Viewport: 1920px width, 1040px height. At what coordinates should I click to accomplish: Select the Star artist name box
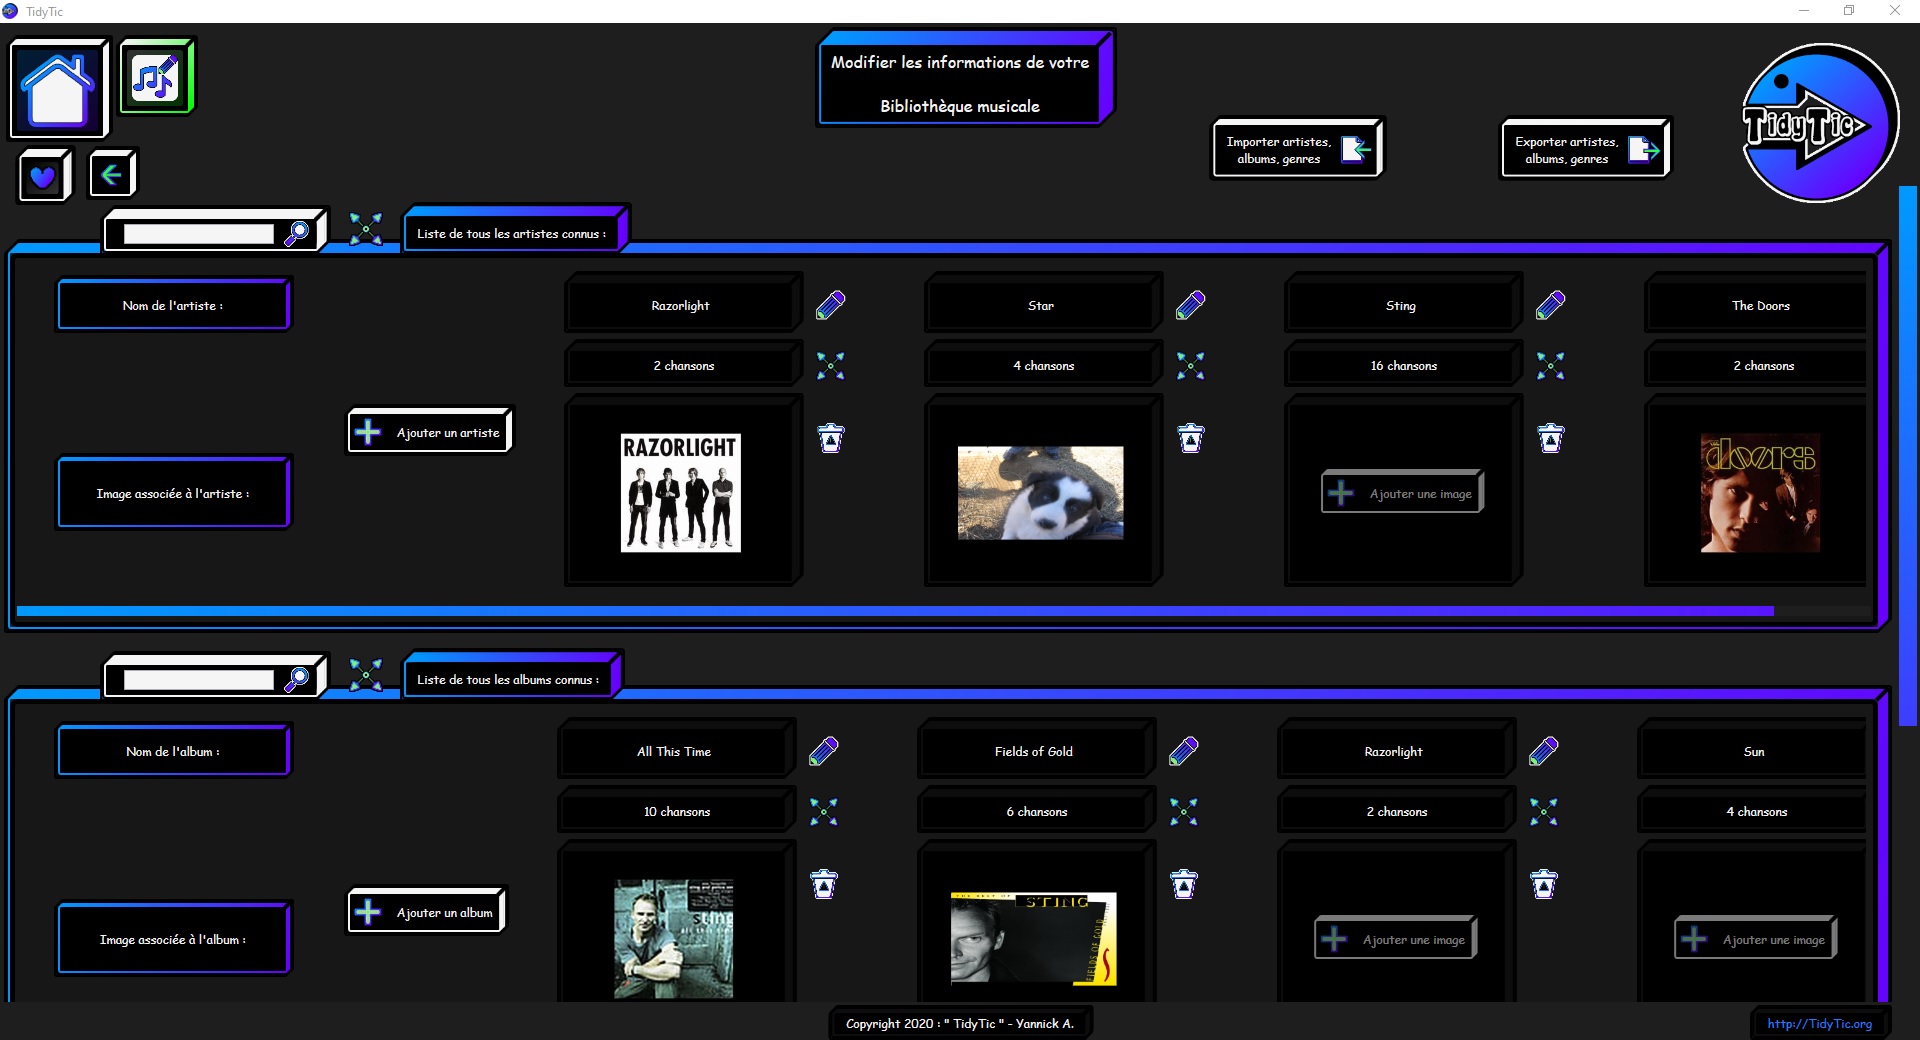pos(1043,303)
